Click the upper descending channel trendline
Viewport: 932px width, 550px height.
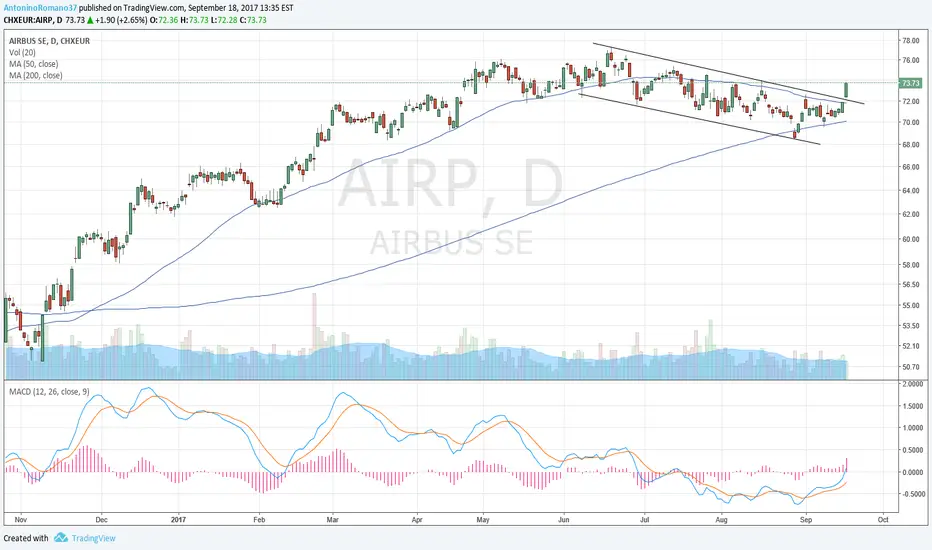point(728,73)
